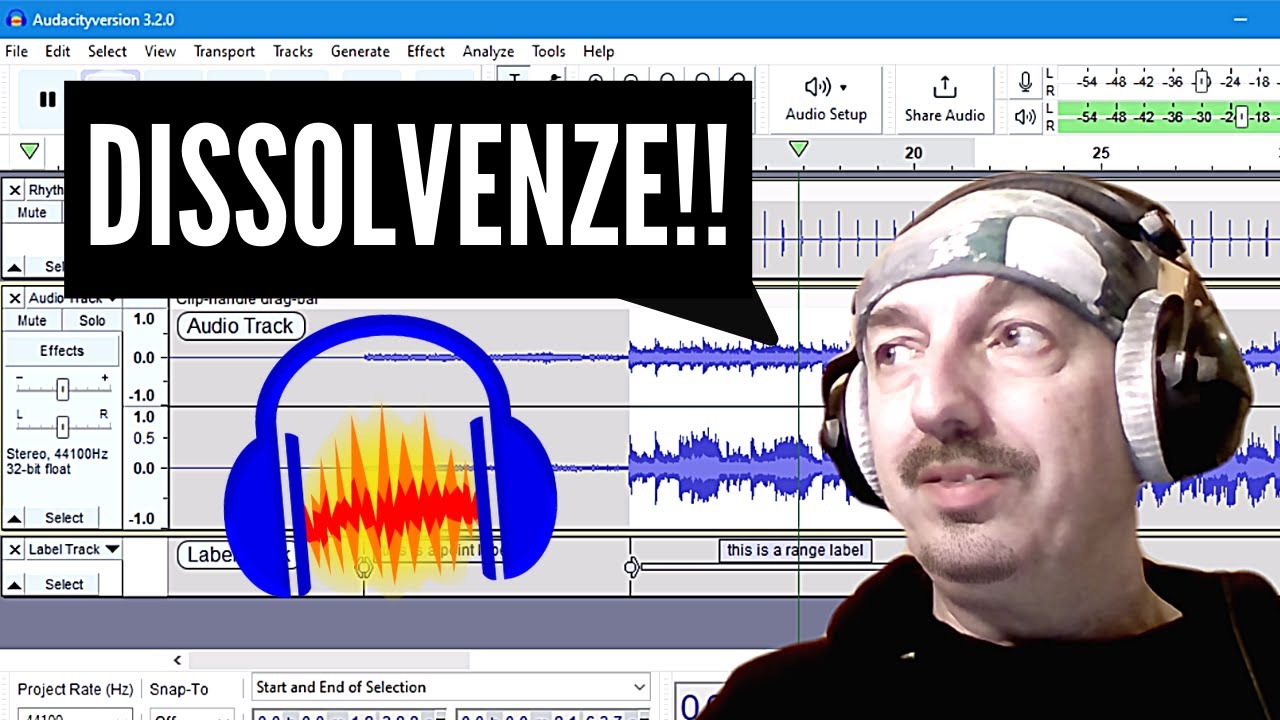Click the Audio Track pan slider
This screenshot has height=720, width=1280.
click(x=62, y=426)
